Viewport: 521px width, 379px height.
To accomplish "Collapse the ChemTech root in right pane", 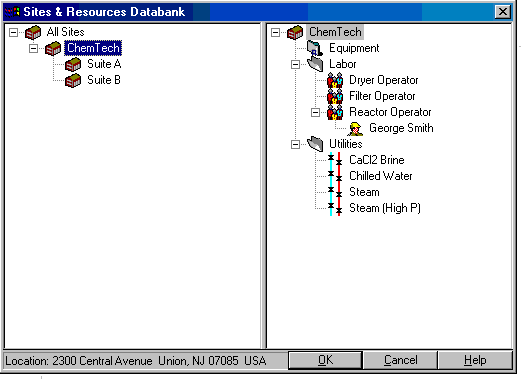I will [x=275, y=32].
